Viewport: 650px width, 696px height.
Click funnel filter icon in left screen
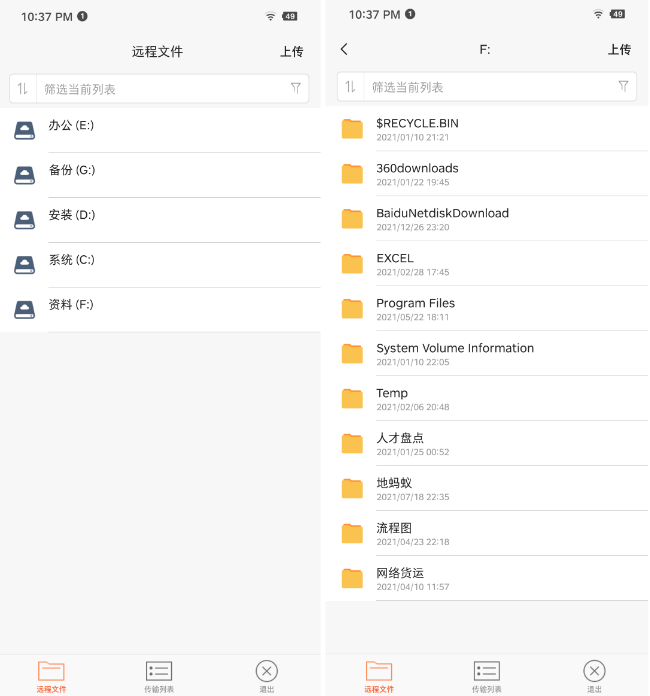point(296,88)
